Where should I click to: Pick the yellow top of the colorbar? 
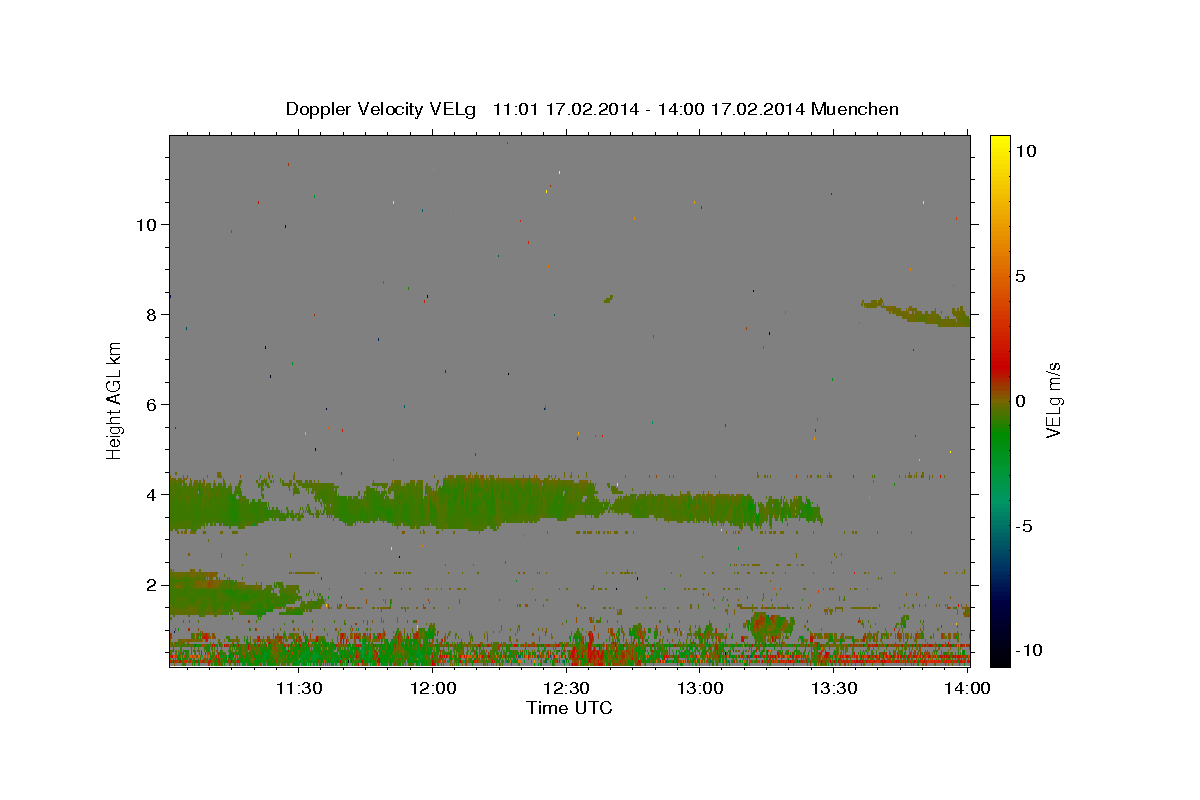[x=999, y=145]
